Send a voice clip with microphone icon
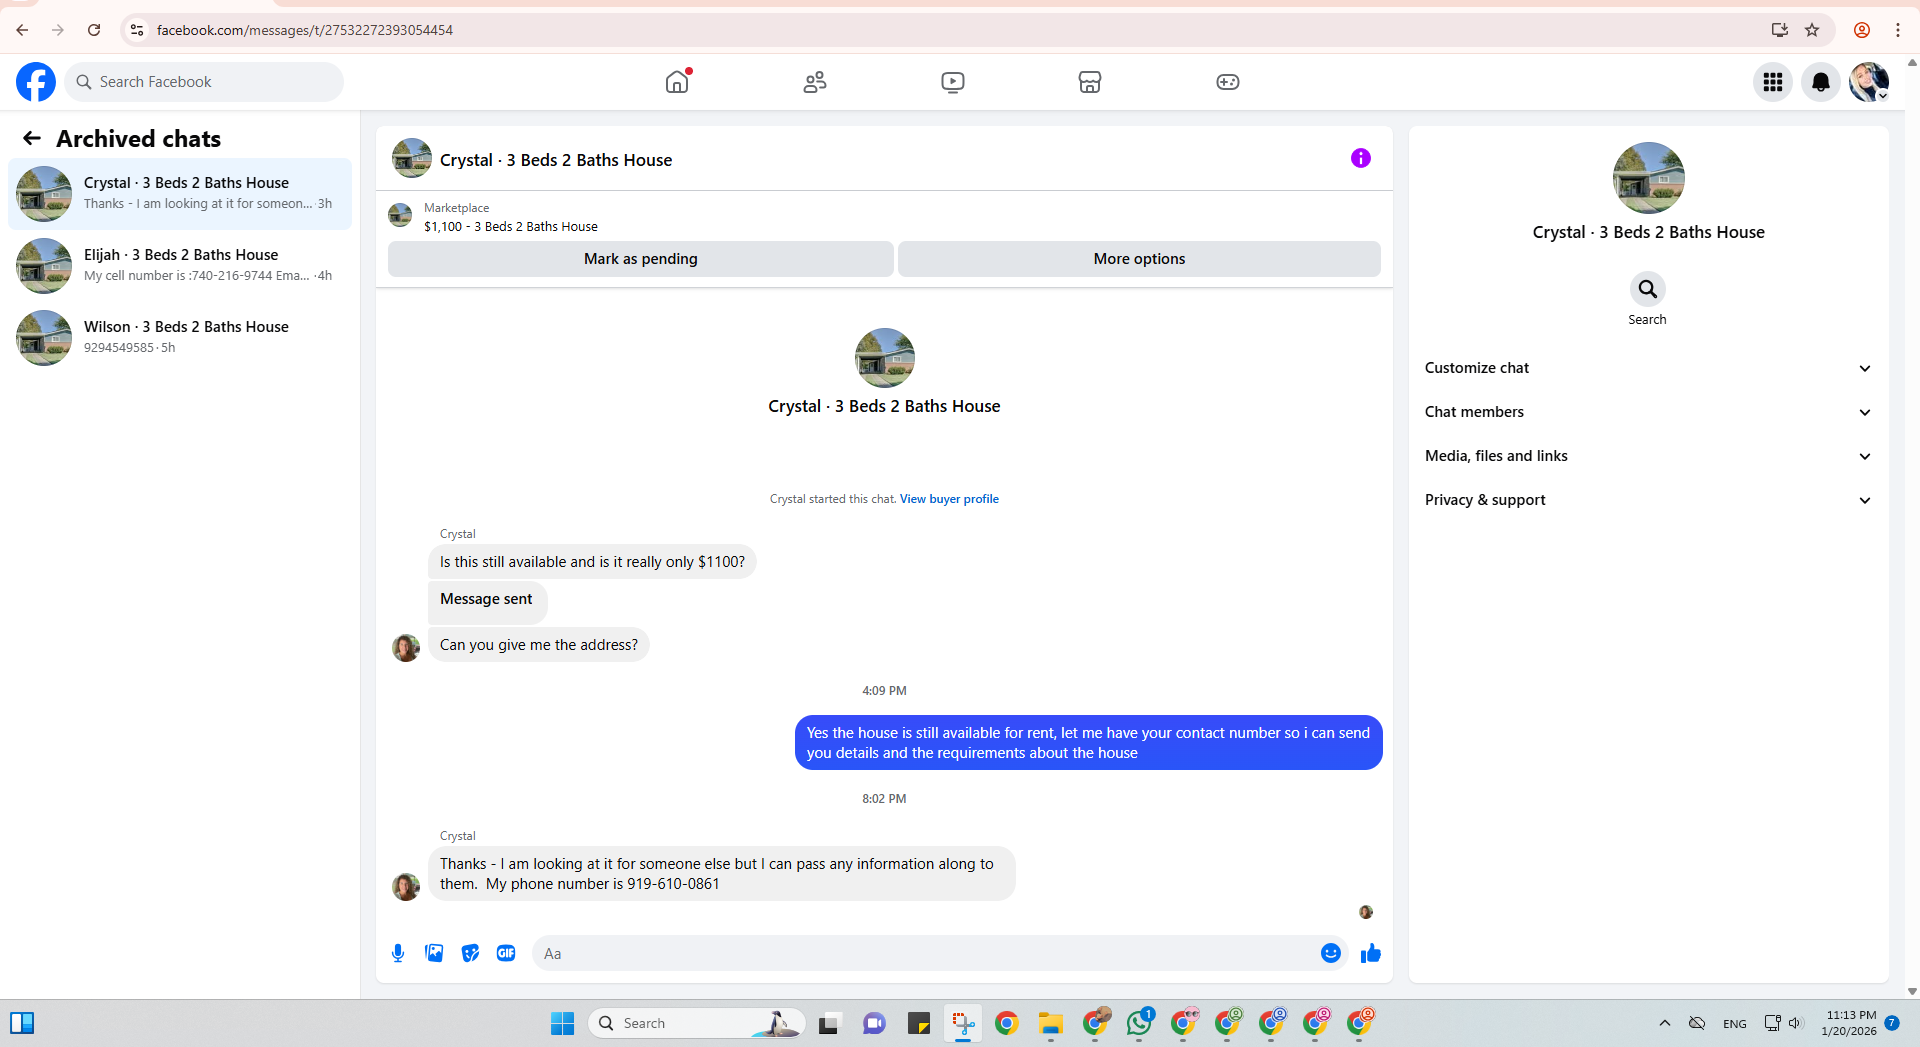 [x=398, y=953]
